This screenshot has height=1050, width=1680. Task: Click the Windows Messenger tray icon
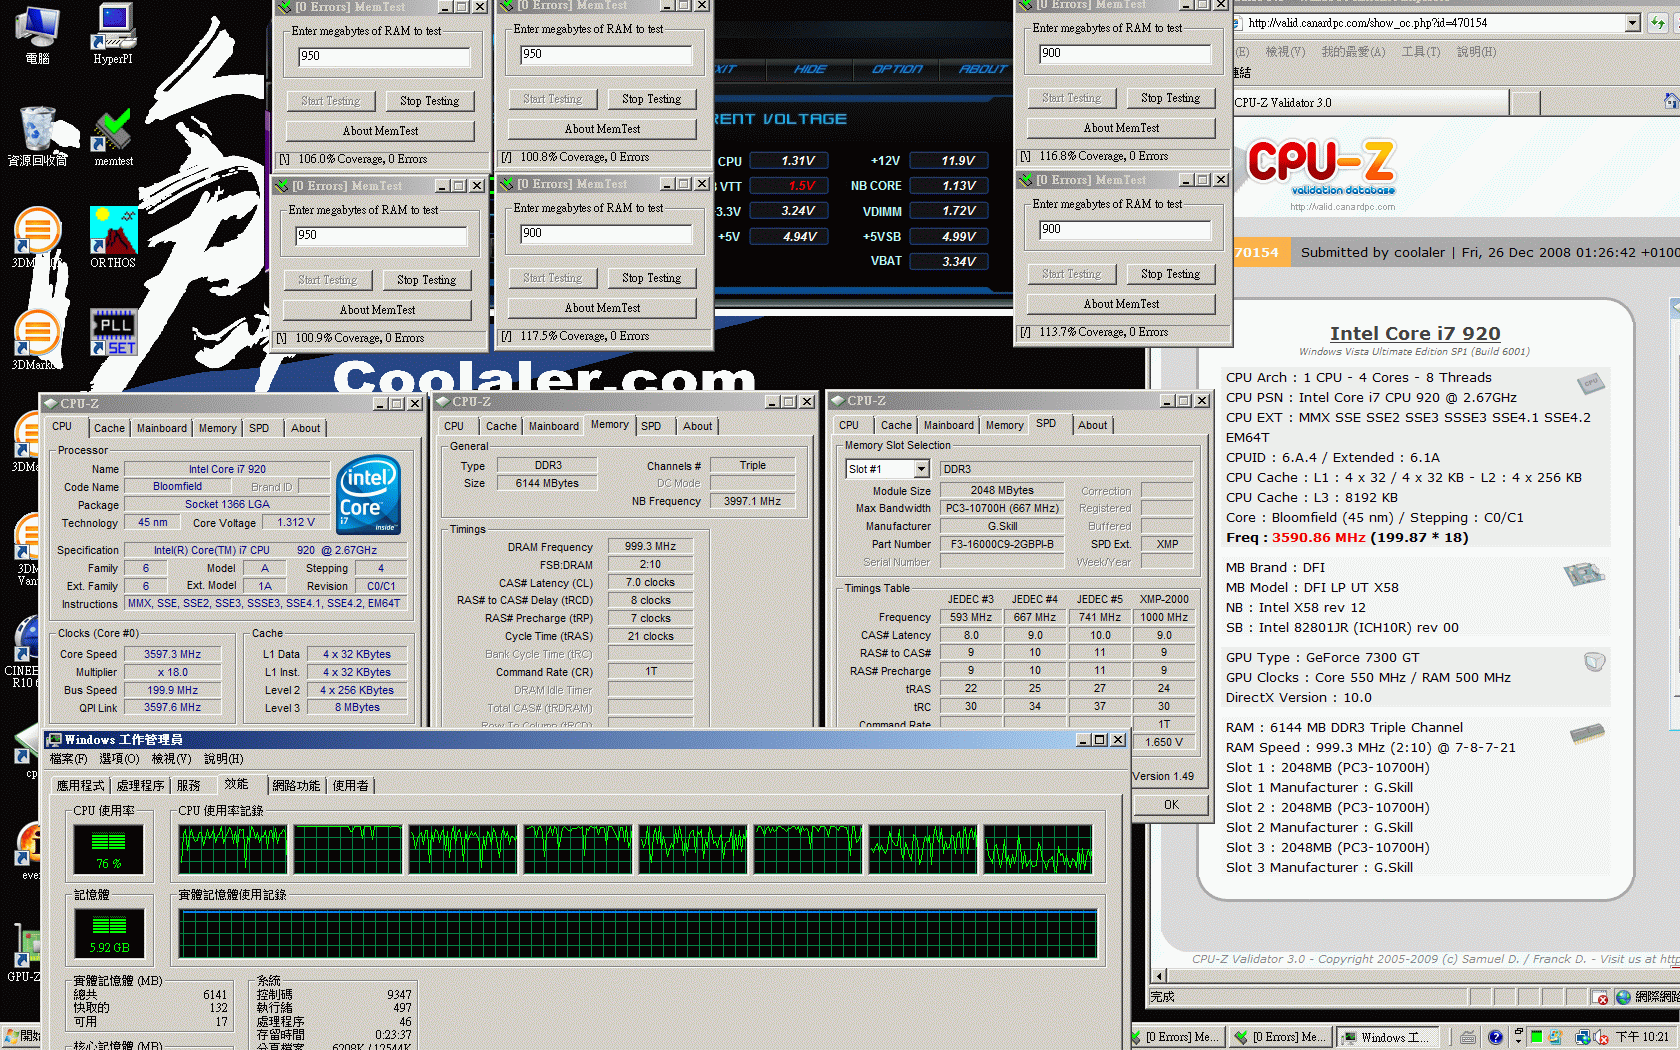(1555, 1038)
